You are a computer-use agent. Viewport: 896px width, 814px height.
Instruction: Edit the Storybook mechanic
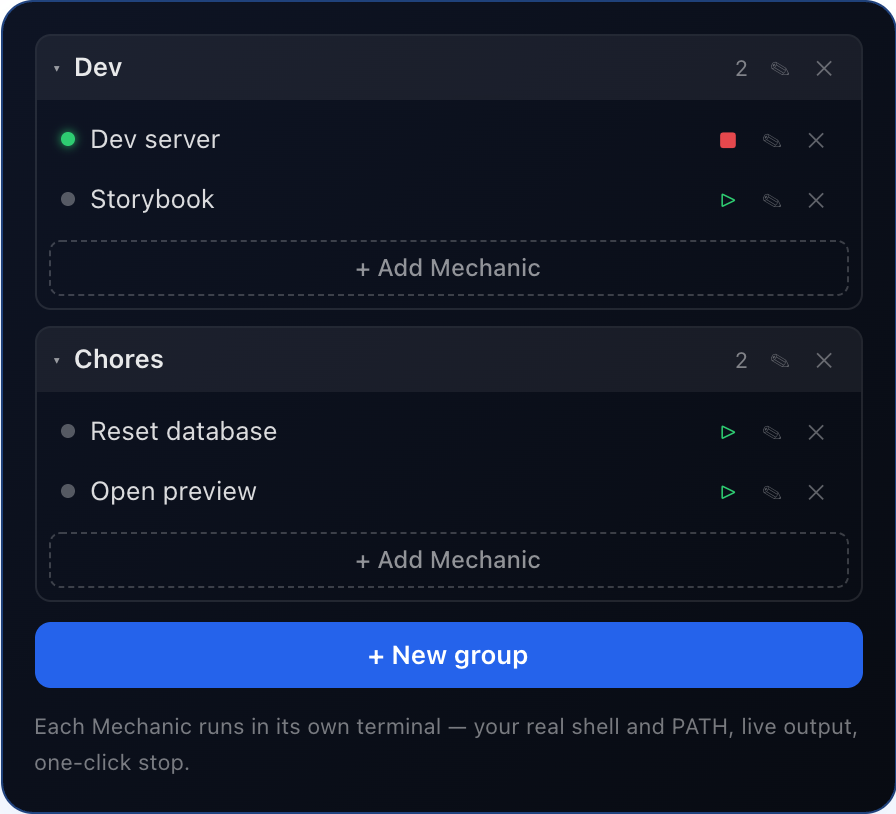point(772,200)
